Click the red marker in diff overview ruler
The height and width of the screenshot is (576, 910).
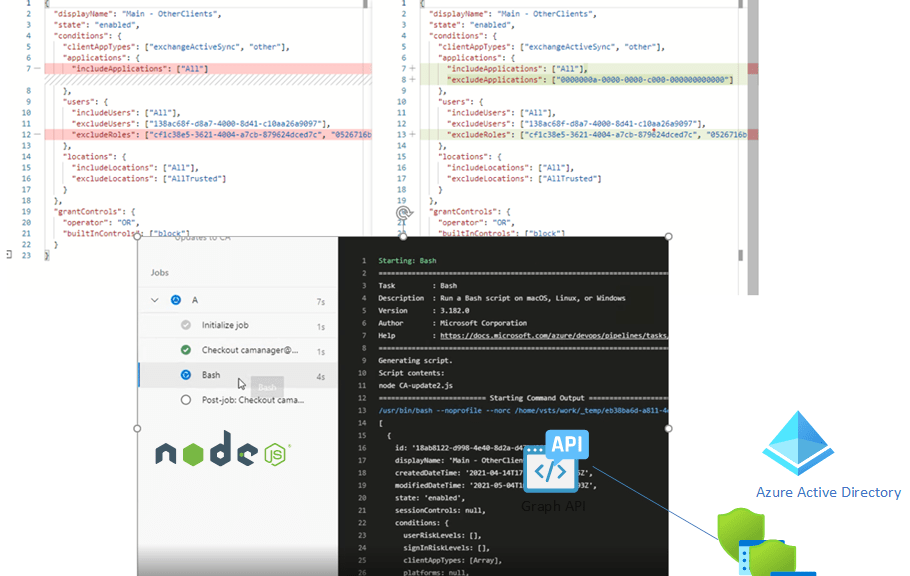pyautogui.click(x=752, y=68)
